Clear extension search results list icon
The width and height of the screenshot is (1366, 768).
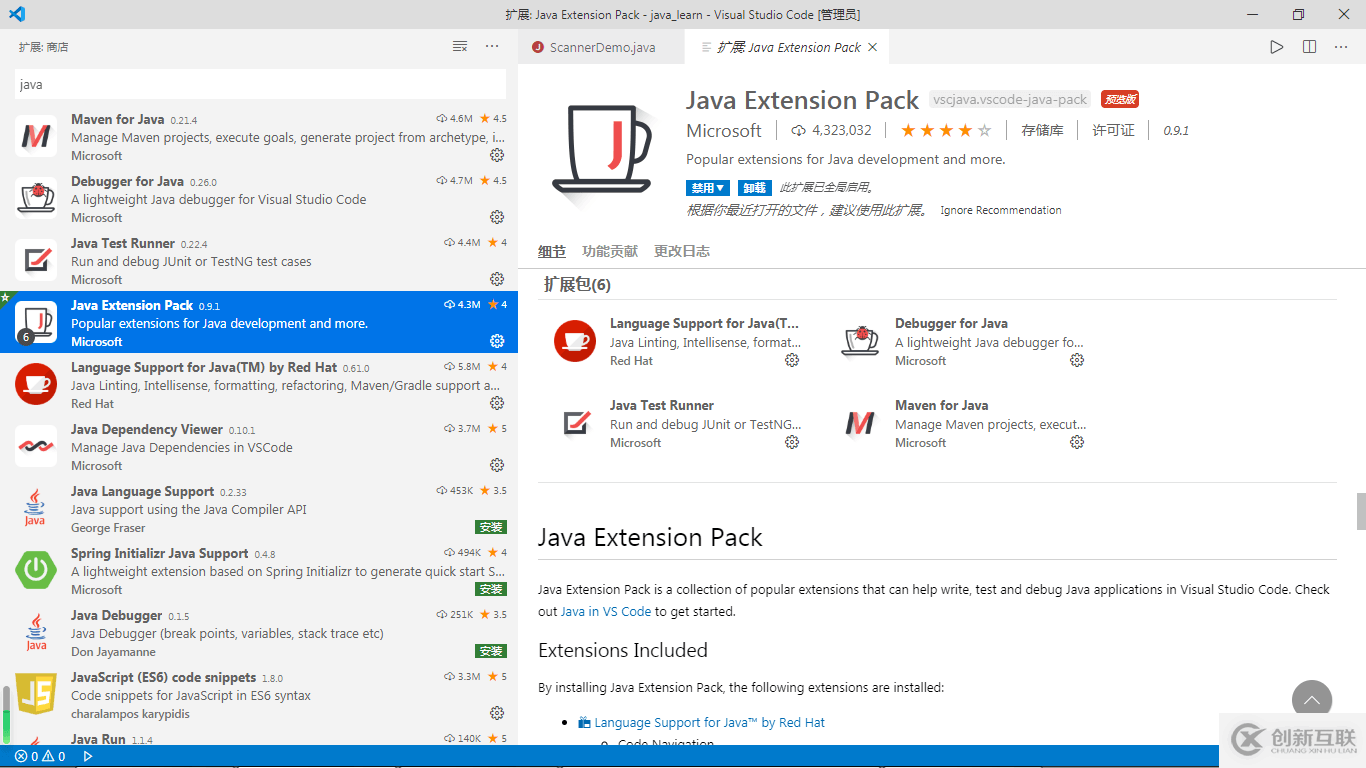460,46
